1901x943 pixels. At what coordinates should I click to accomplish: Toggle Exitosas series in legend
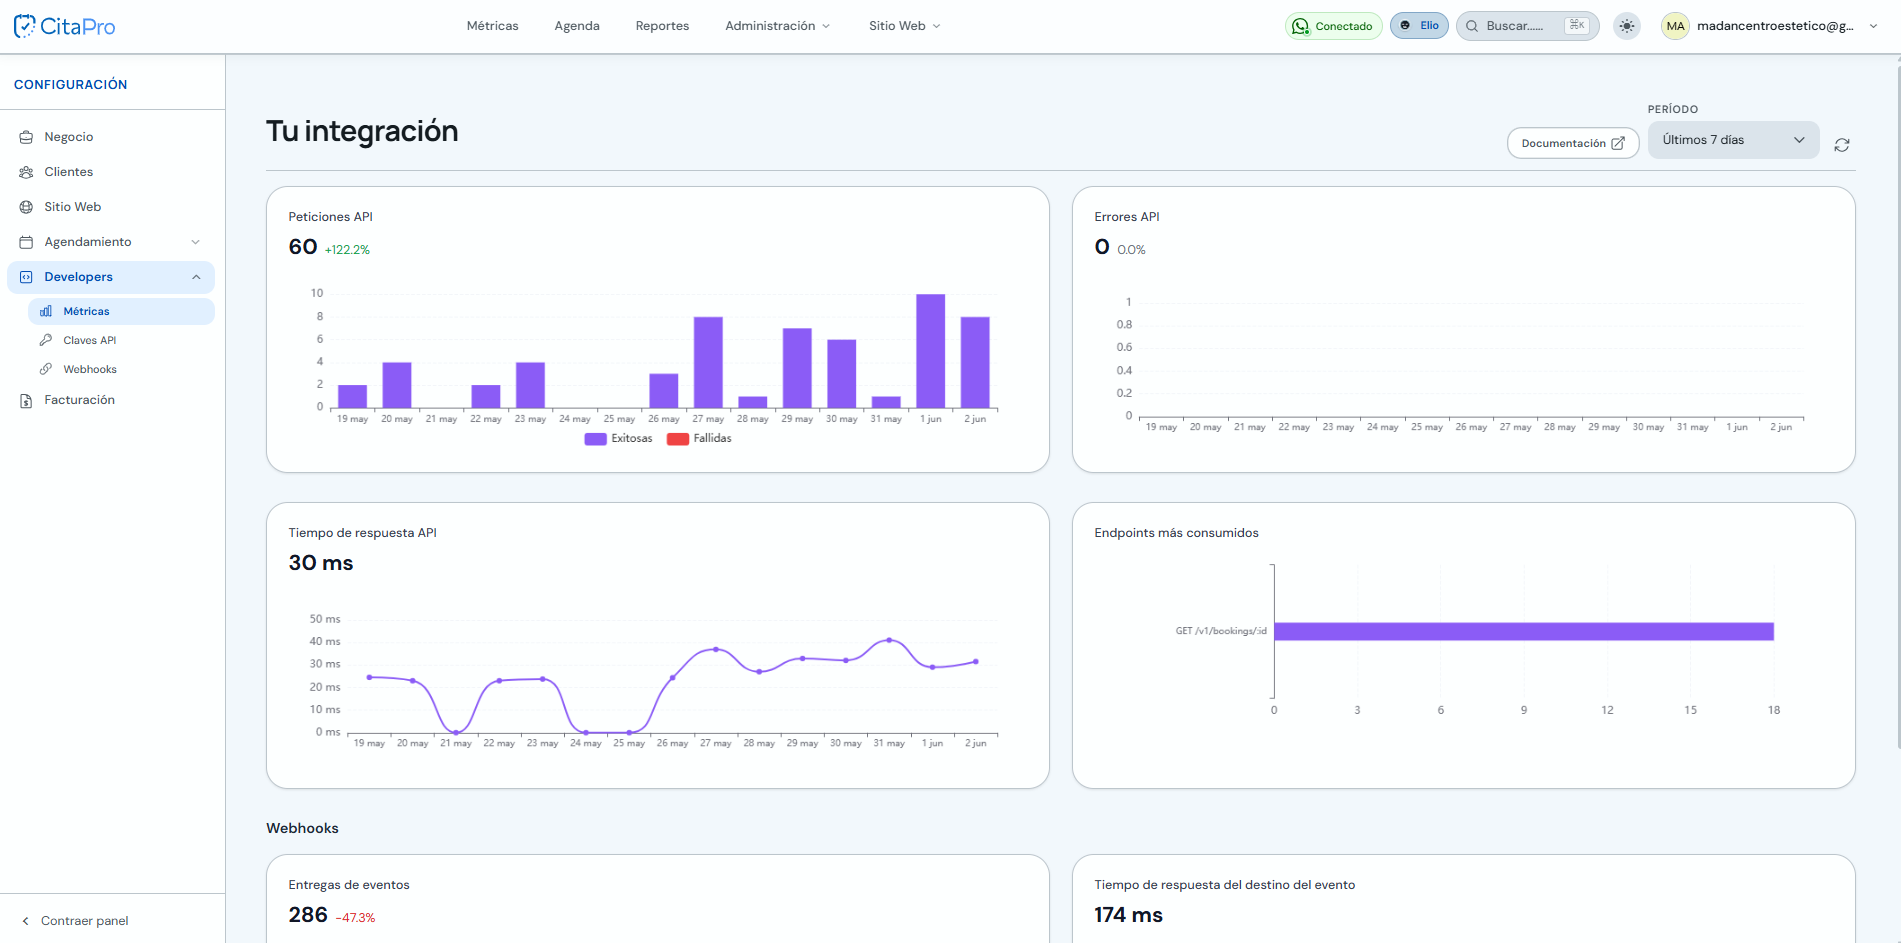click(619, 439)
